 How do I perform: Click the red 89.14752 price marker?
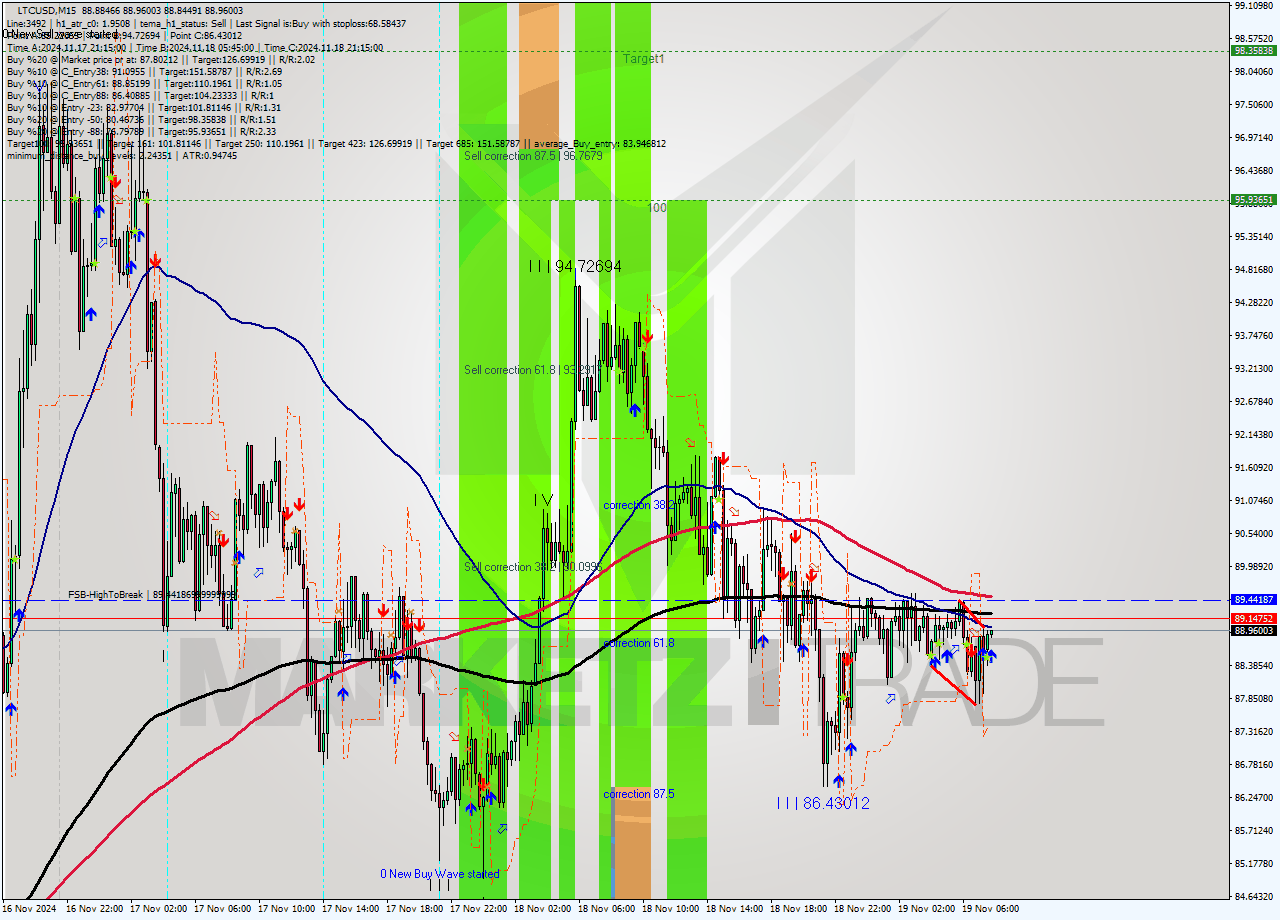(x=1254, y=619)
